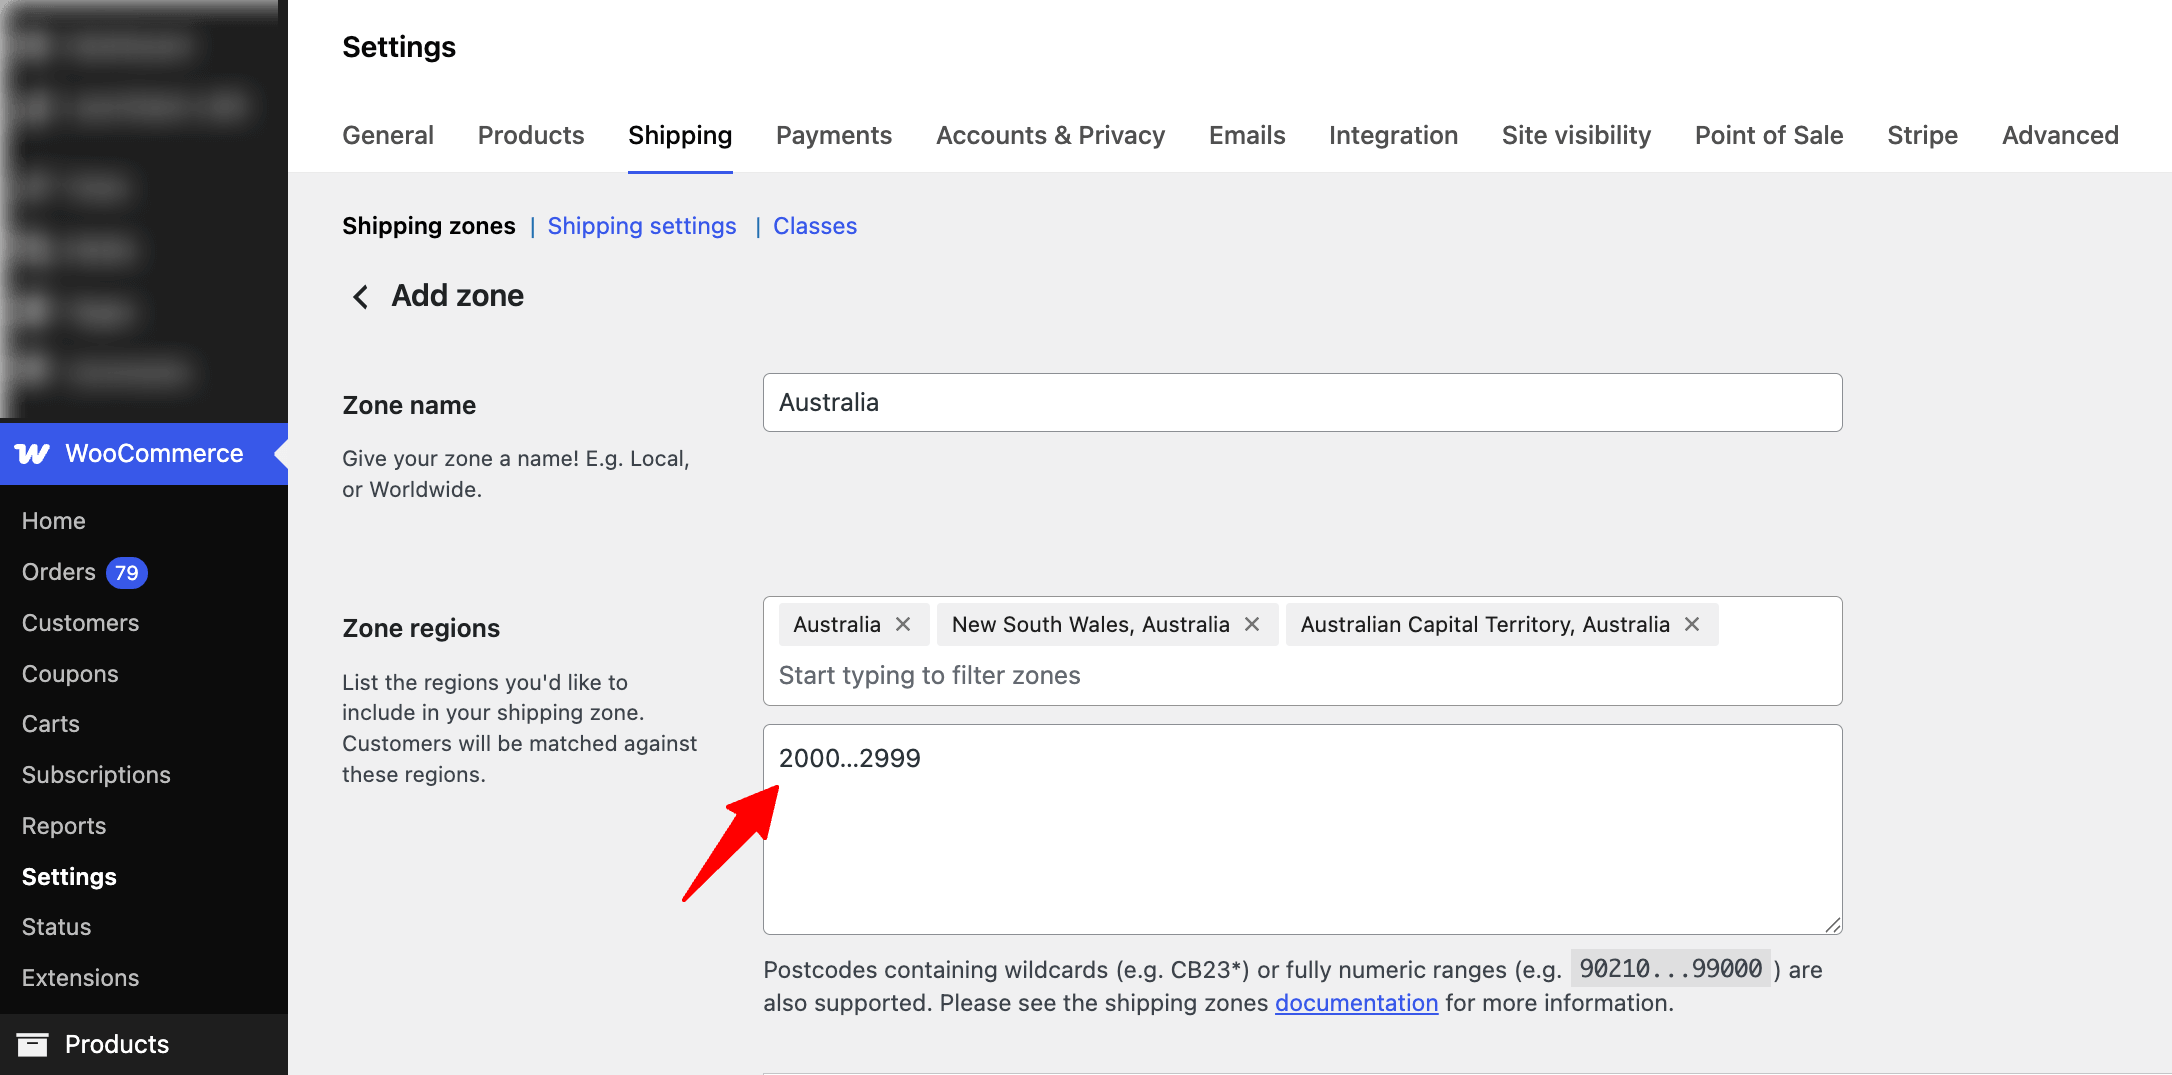Remove the Australia region tag

coord(903,624)
